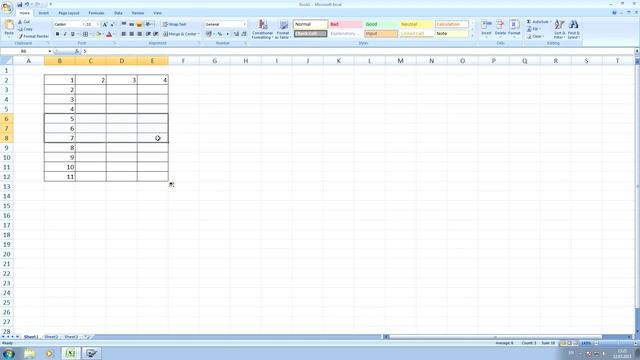Save the workbook from Quick Access Toolbar
Image resolution: width=640 pixels, height=360 pixels.
(19, 4)
